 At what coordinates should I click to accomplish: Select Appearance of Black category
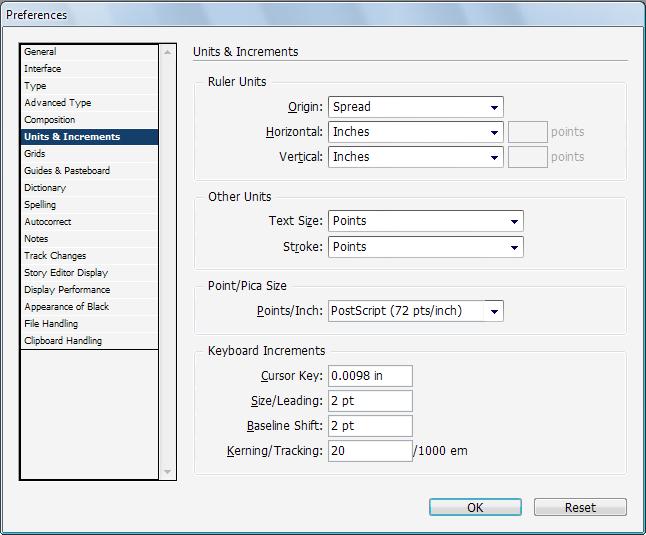89,307
